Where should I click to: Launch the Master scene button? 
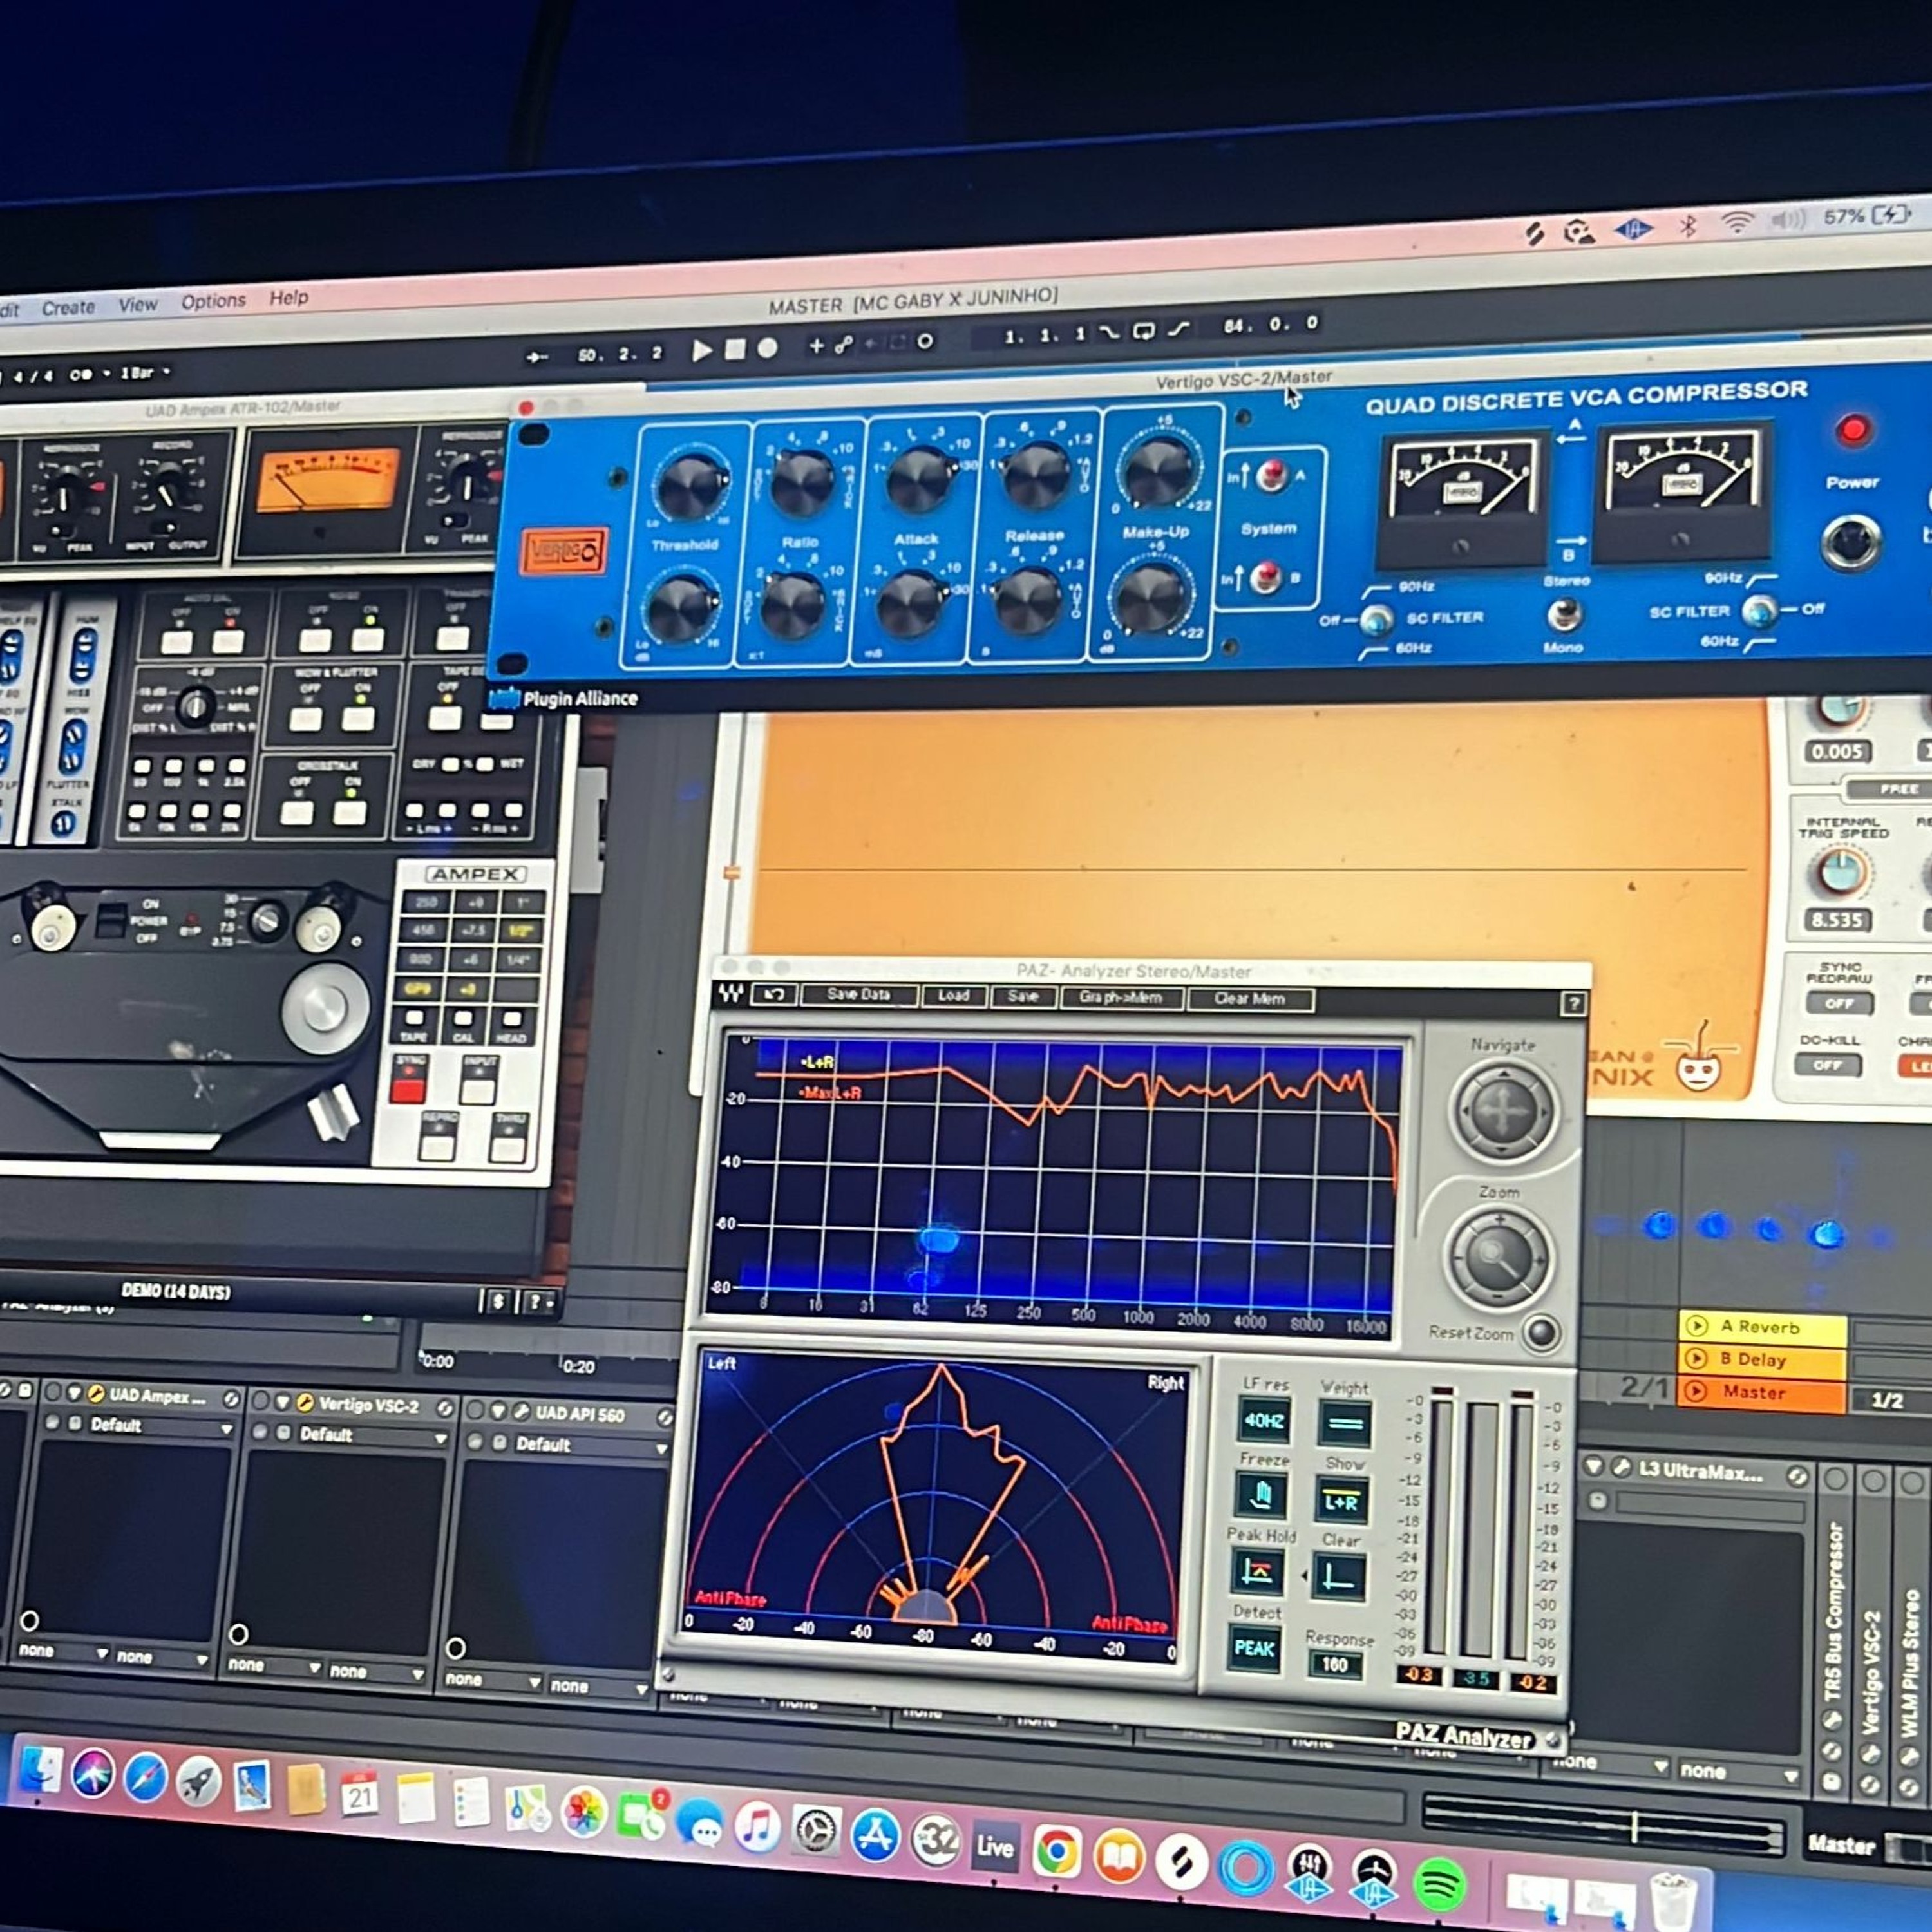click(1697, 1391)
